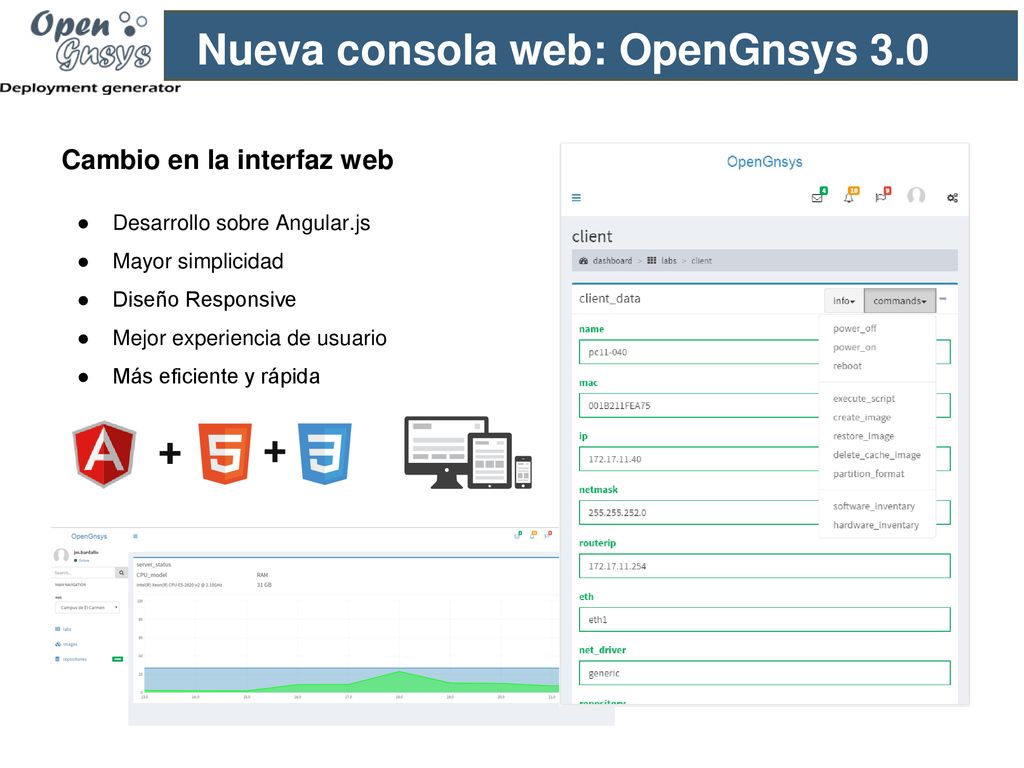The height and width of the screenshot is (768, 1024).
Task: Select execute_script from commands menu
Action: pyautogui.click(x=864, y=398)
